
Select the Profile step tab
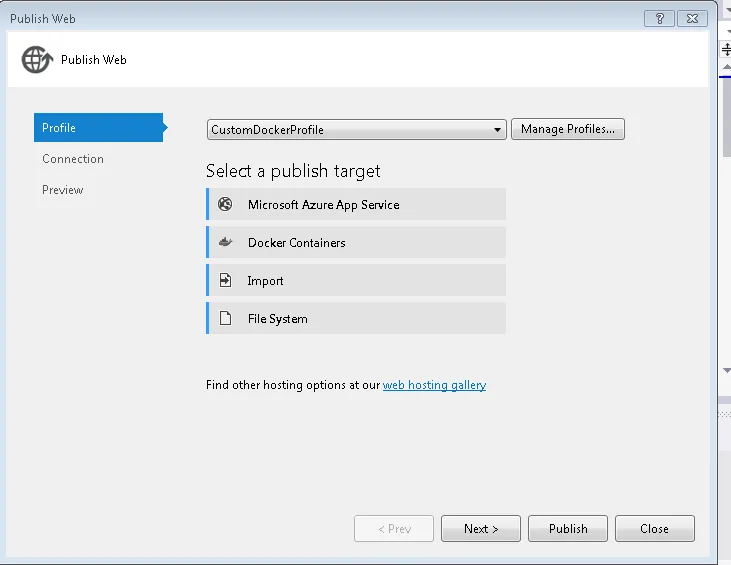99,127
